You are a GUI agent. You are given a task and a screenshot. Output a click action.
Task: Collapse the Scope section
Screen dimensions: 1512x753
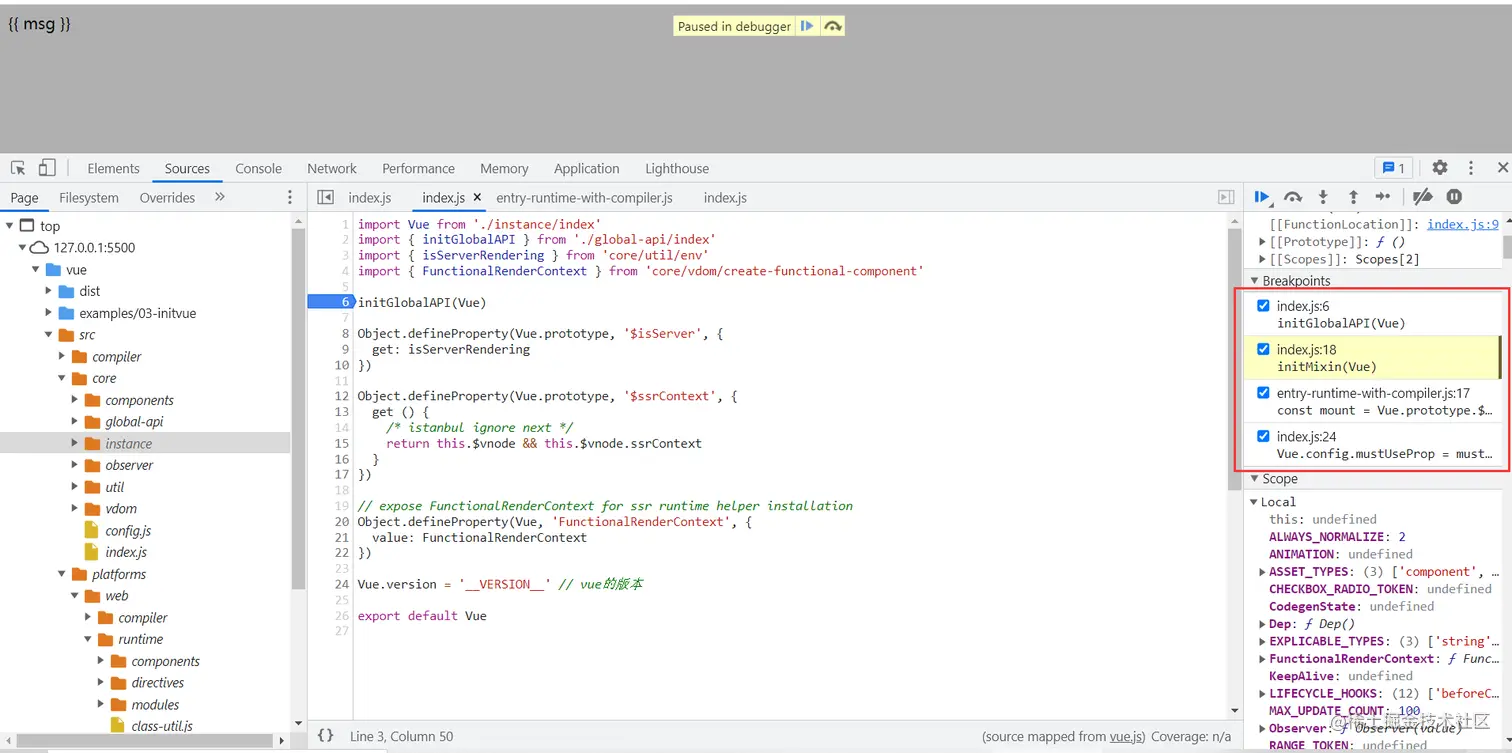pos(1254,479)
